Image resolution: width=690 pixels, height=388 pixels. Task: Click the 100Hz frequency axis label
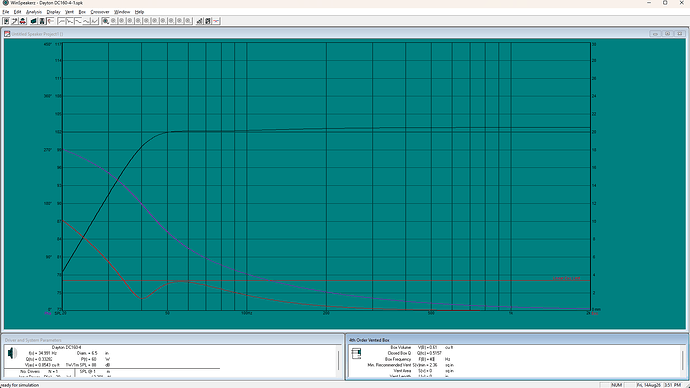(246, 313)
